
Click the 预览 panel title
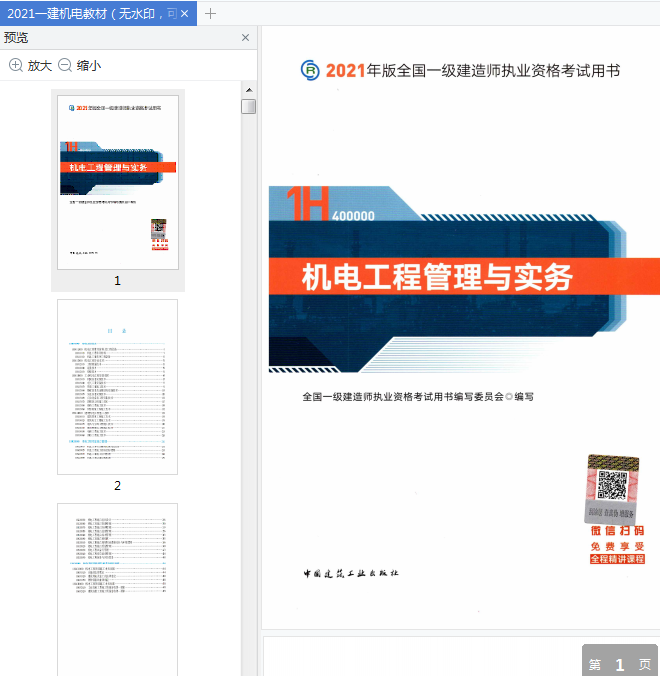click(x=16, y=38)
